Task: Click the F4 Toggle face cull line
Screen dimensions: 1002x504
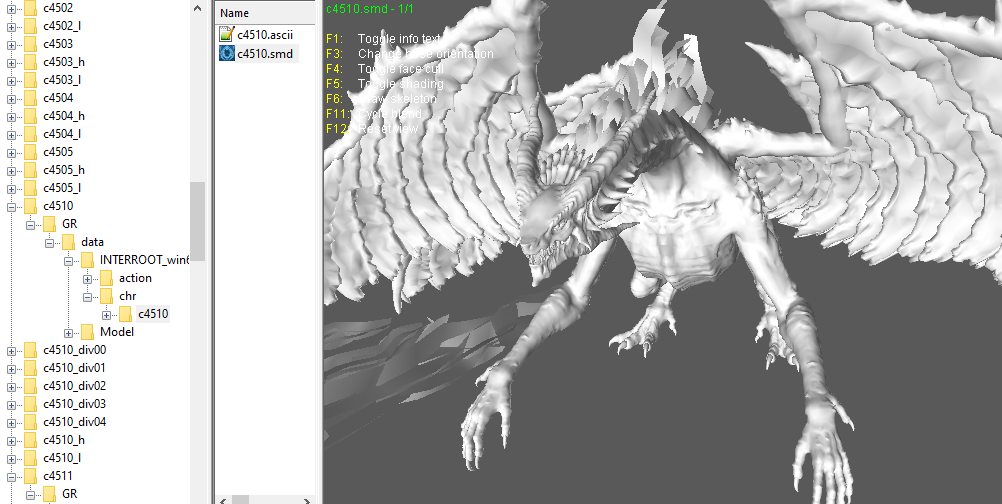Action: (x=385, y=68)
